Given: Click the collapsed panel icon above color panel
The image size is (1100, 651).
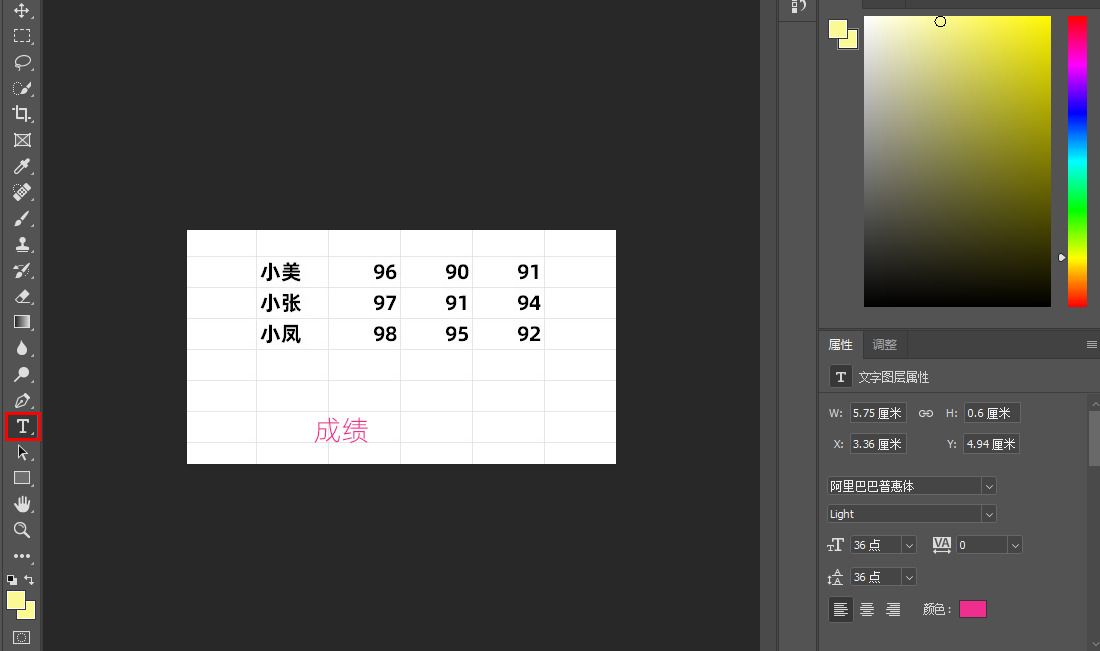Looking at the screenshot, I should click(798, 6).
